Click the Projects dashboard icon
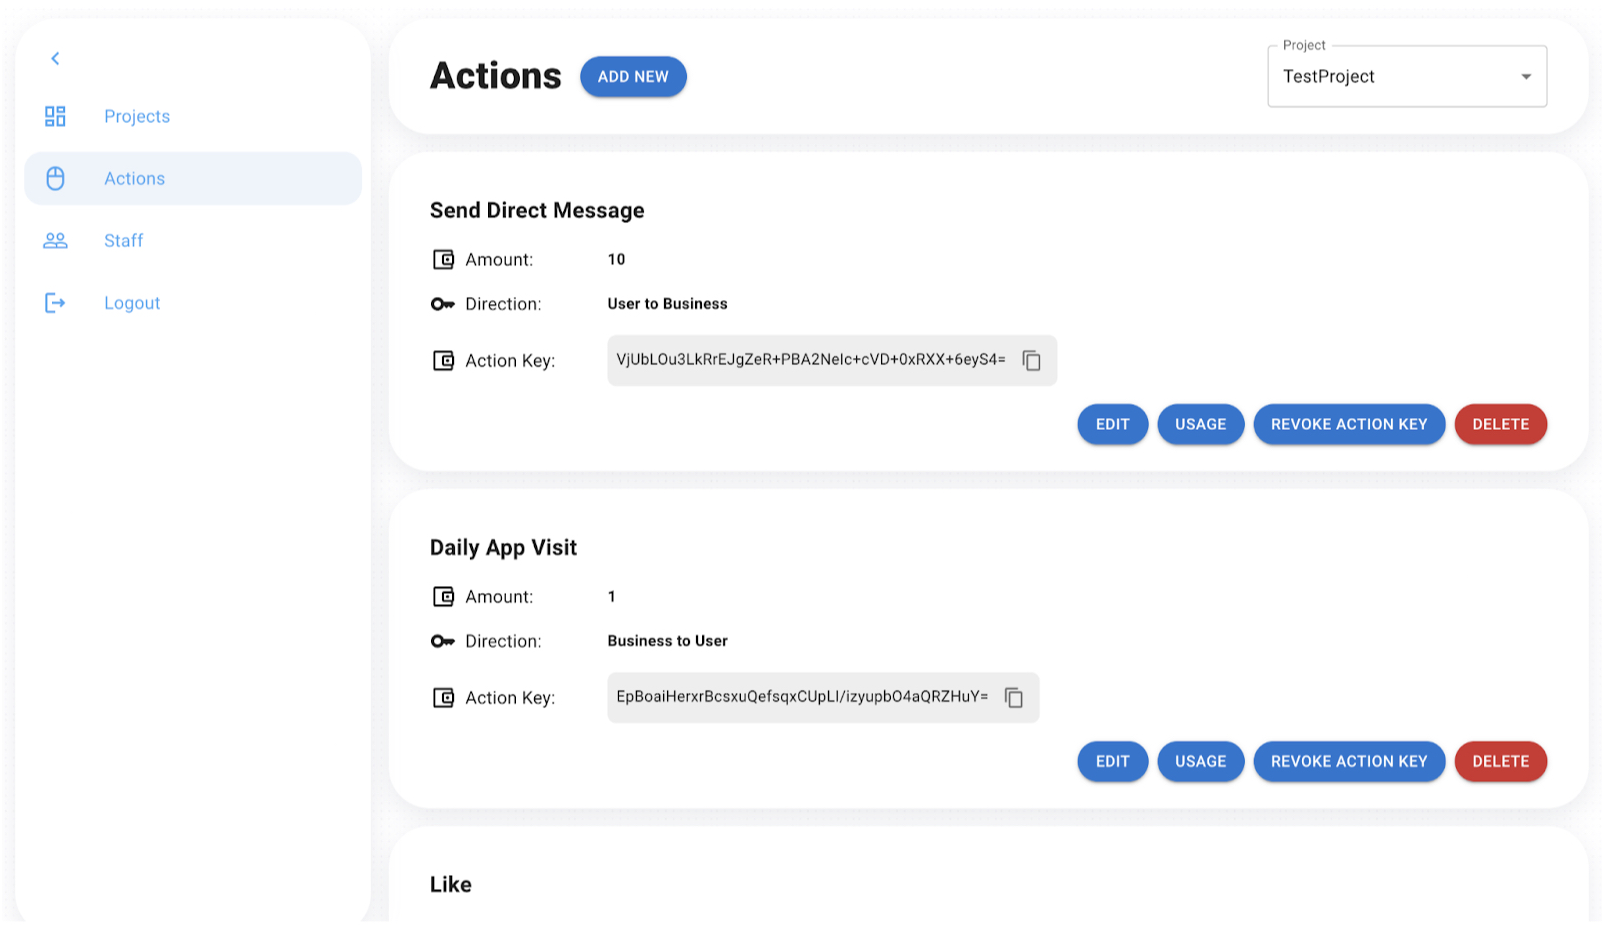 pyautogui.click(x=55, y=117)
